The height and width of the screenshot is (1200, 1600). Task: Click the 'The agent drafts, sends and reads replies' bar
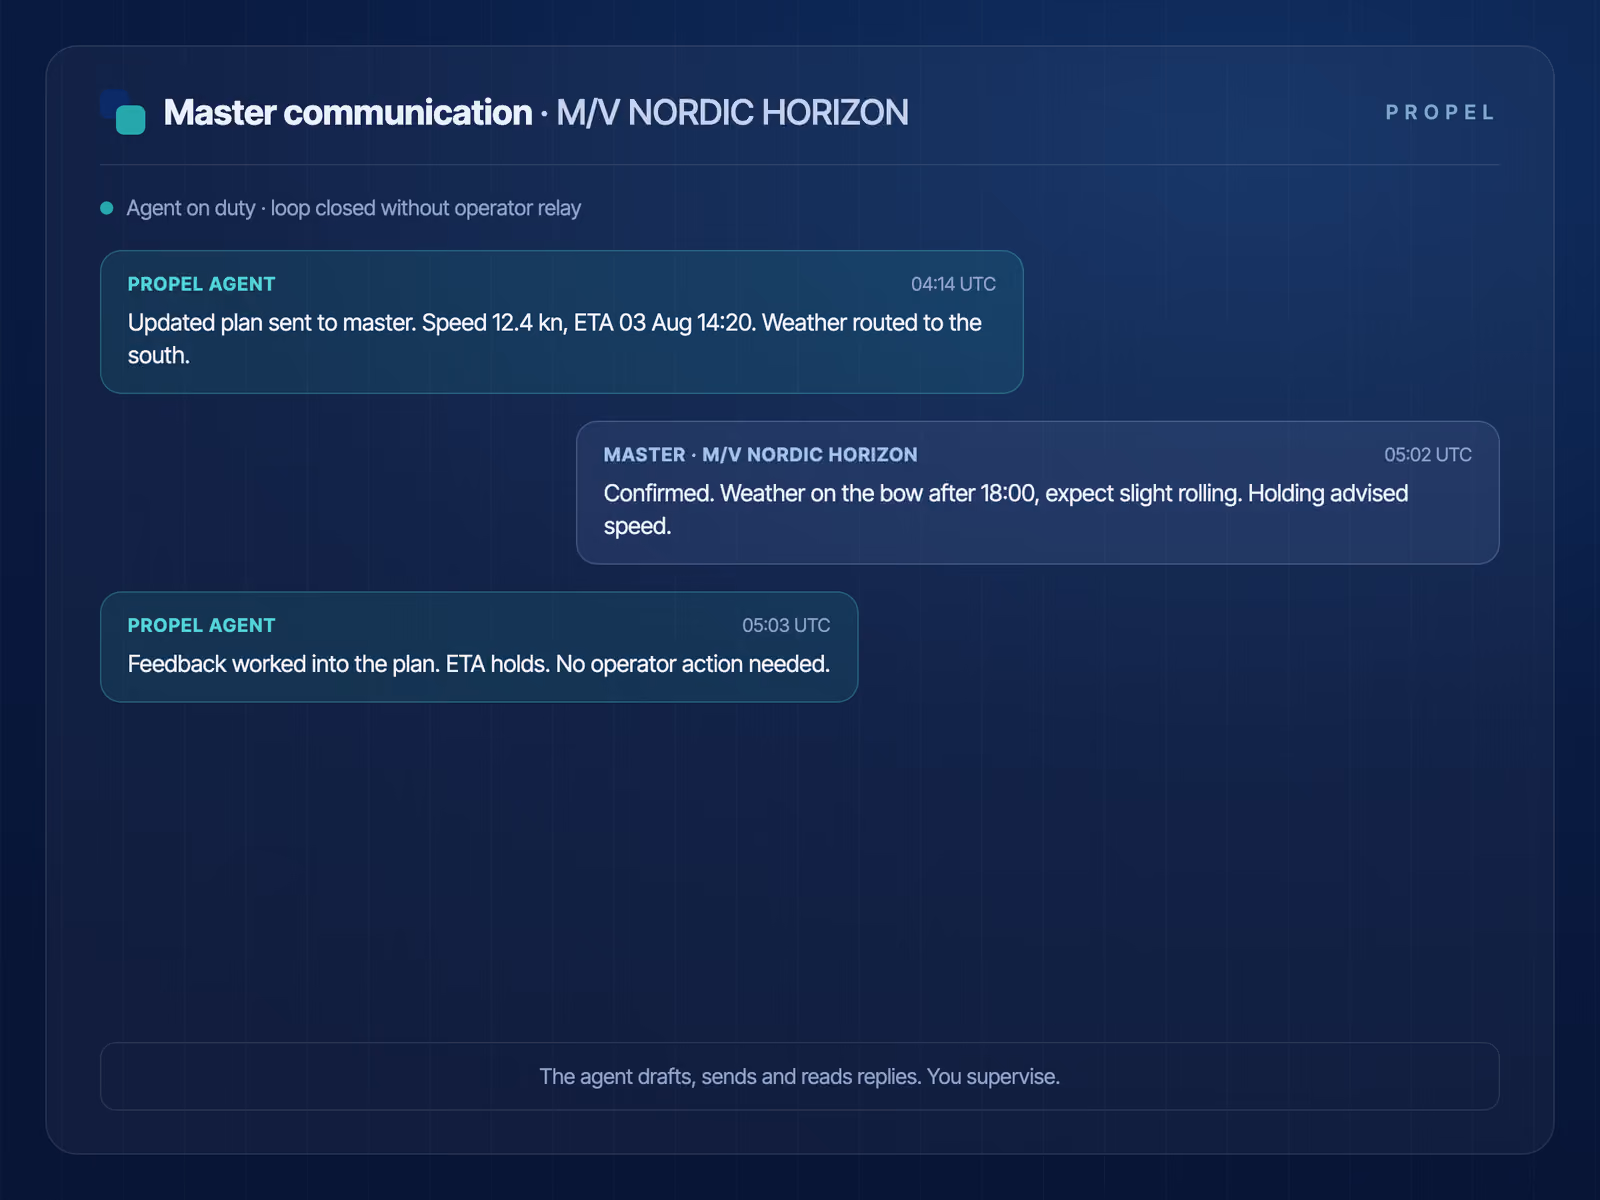pos(800,1077)
